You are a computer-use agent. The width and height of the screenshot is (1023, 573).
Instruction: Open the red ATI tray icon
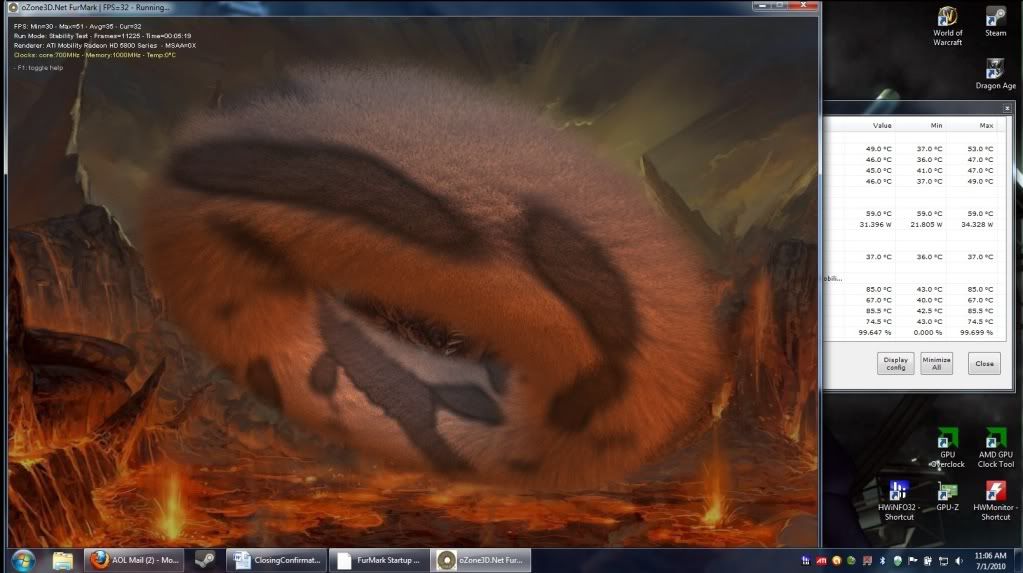[821, 561]
